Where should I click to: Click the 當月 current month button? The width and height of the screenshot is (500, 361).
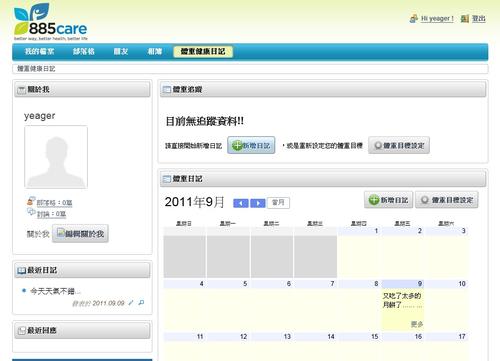click(x=278, y=203)
